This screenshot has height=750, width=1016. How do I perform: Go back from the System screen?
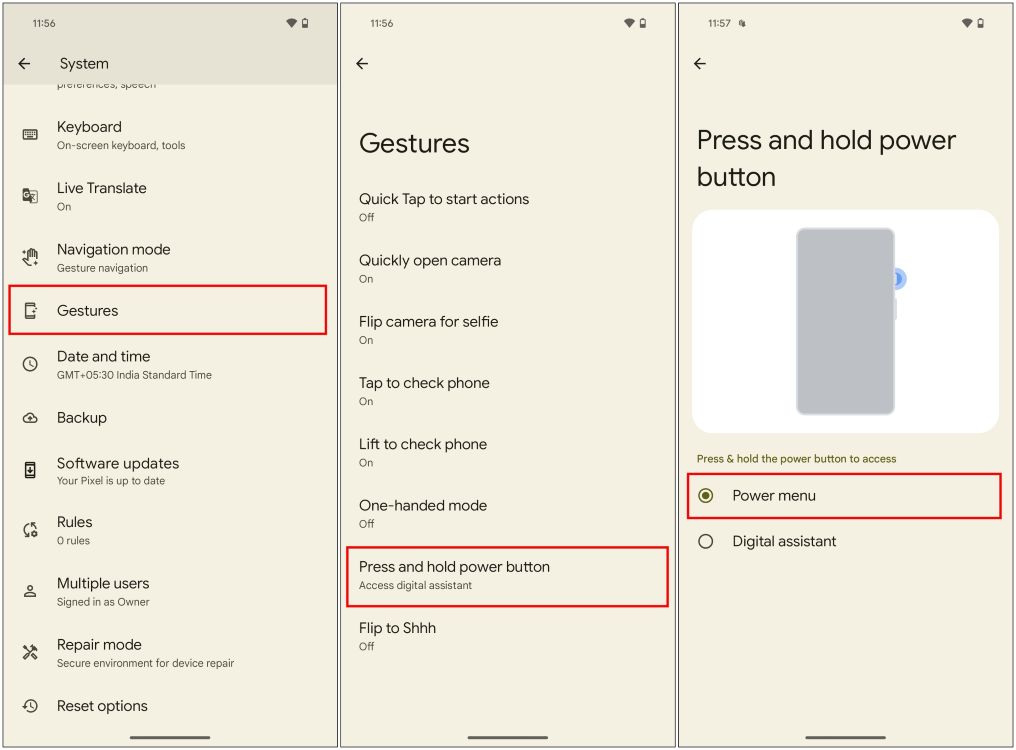point(24,64)
